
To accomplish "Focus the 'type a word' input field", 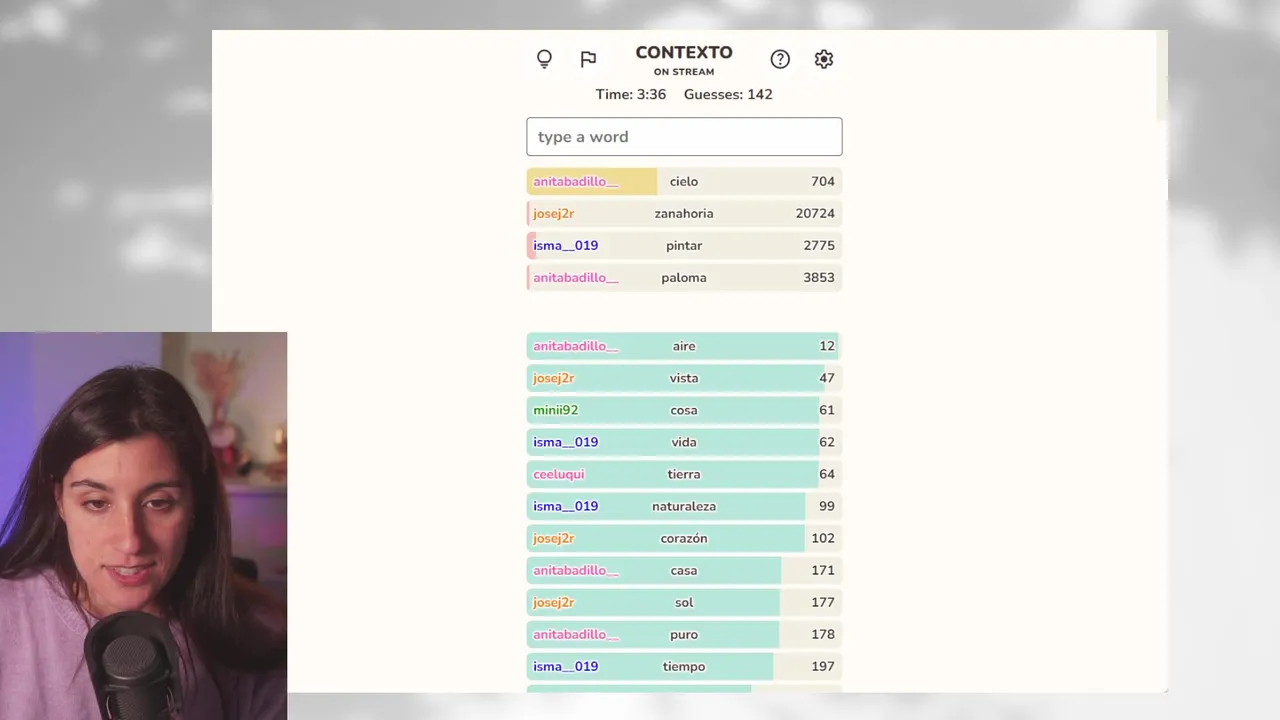I will coord(684,137).
